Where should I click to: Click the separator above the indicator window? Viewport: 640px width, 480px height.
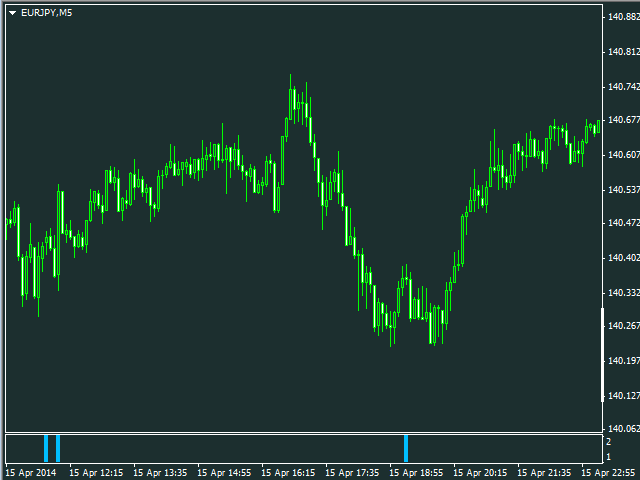click(x=304, y=433)
